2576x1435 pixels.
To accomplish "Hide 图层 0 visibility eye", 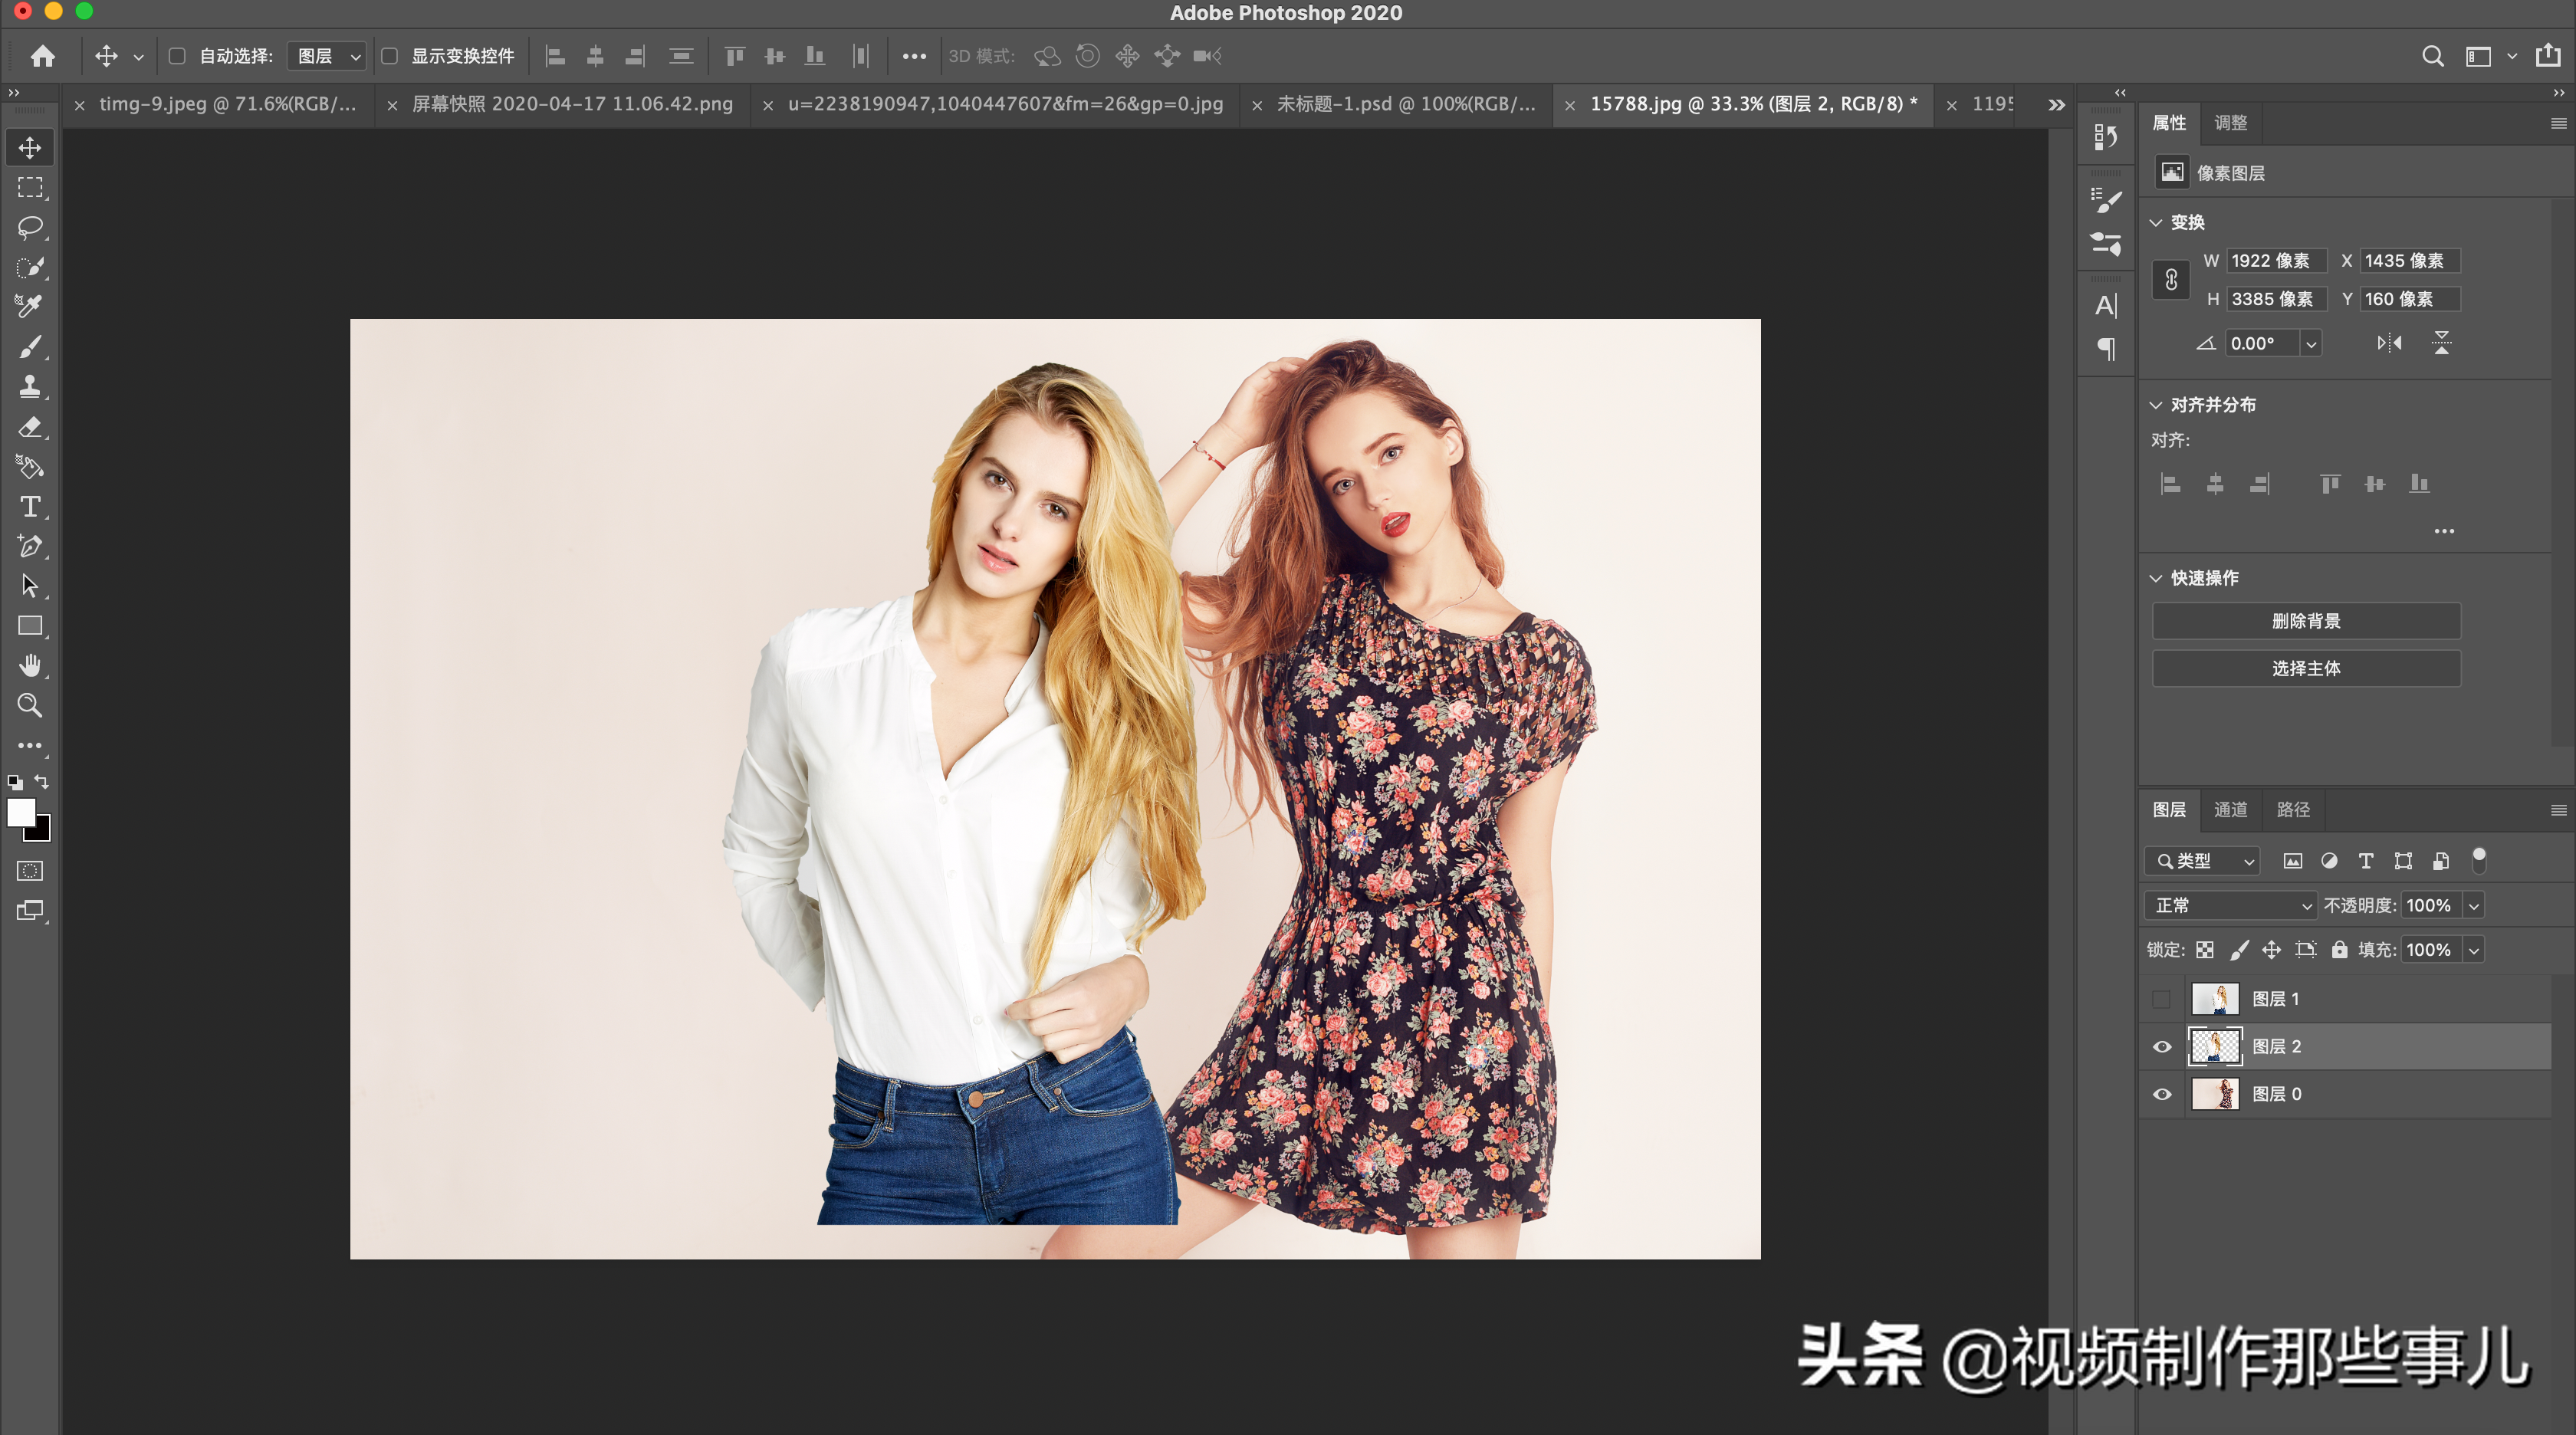I will 2161,1094.
